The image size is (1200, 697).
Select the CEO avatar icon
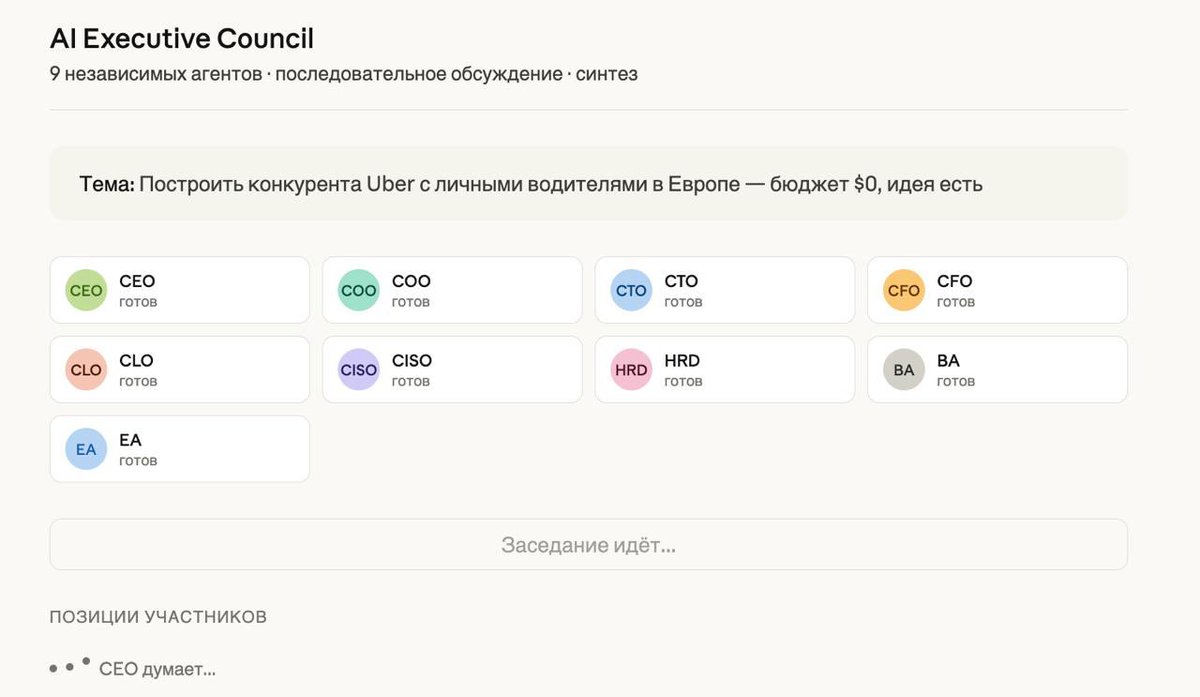pyautogui.click(x=85, y=290)
